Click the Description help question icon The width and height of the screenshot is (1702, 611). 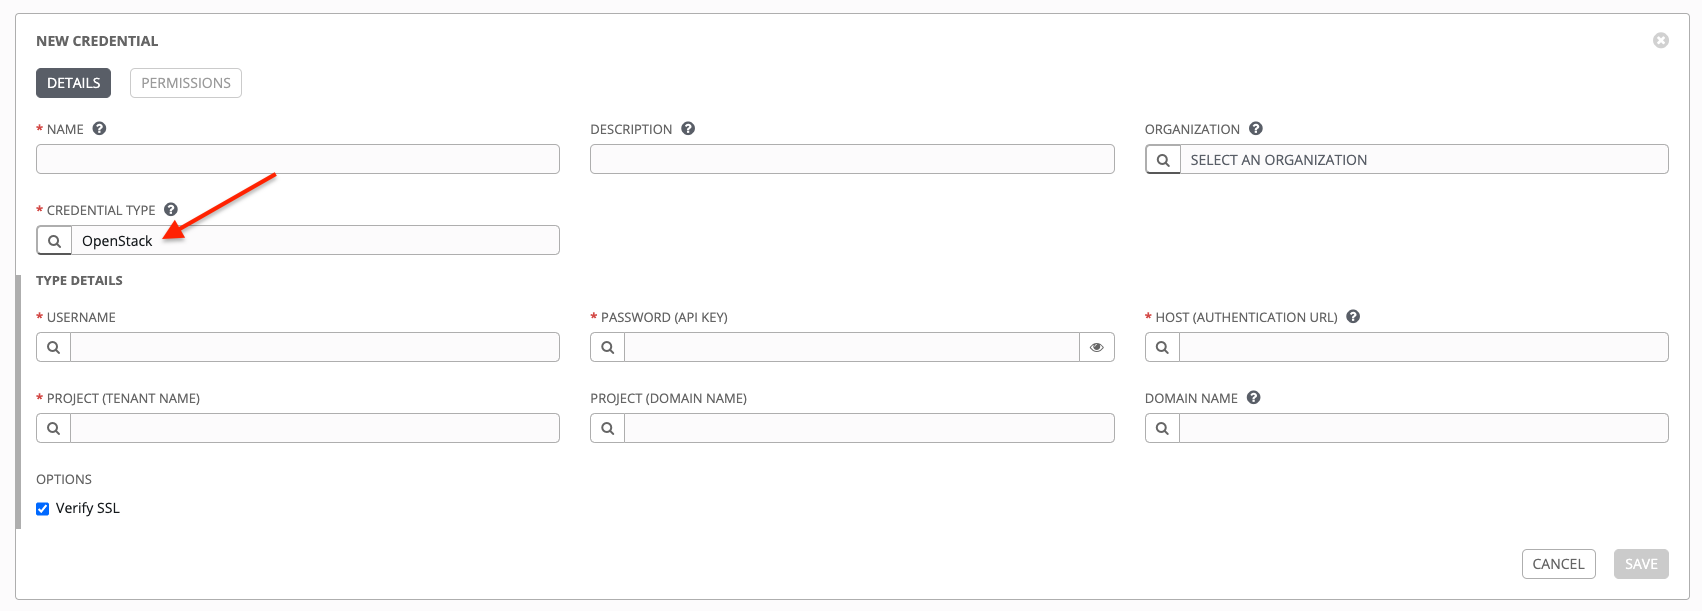(x=688, y=129)
